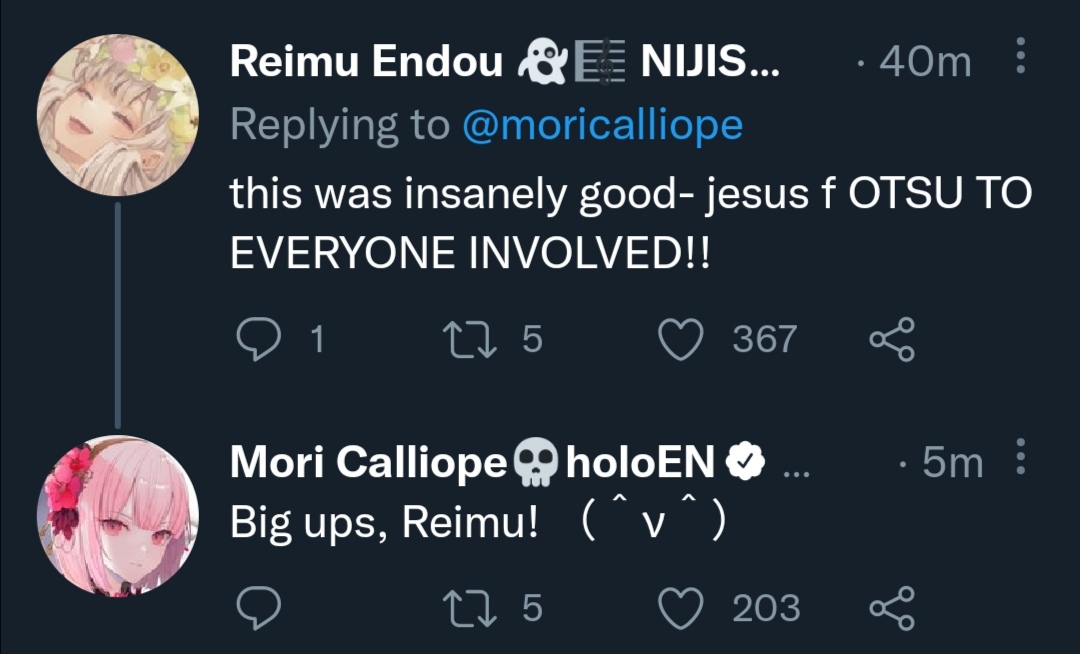
Task: View Mori Calliope's profile picture
Action: (x=118, y=516)
